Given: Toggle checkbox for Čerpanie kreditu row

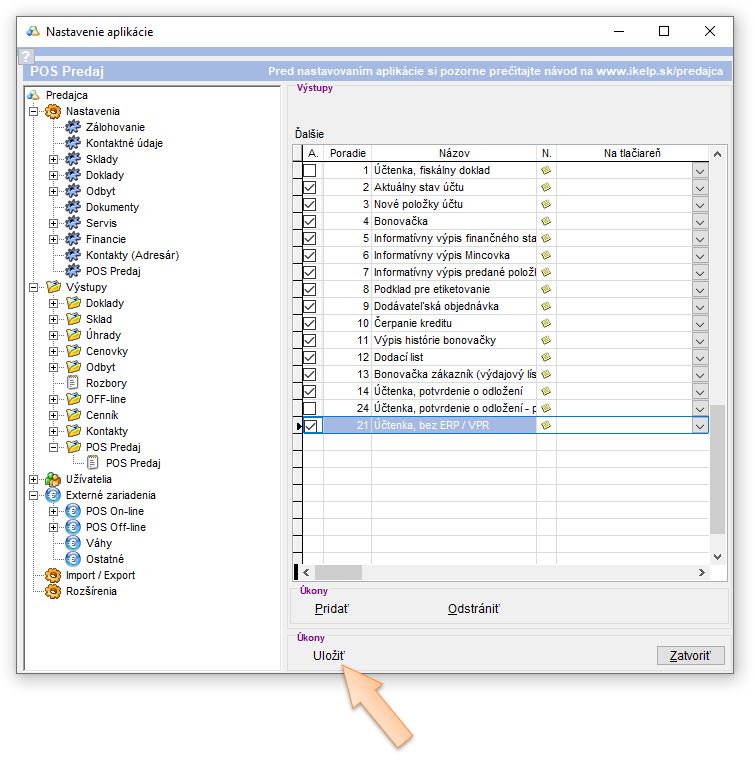Looking at the screenshot, I should coord(310,324).
